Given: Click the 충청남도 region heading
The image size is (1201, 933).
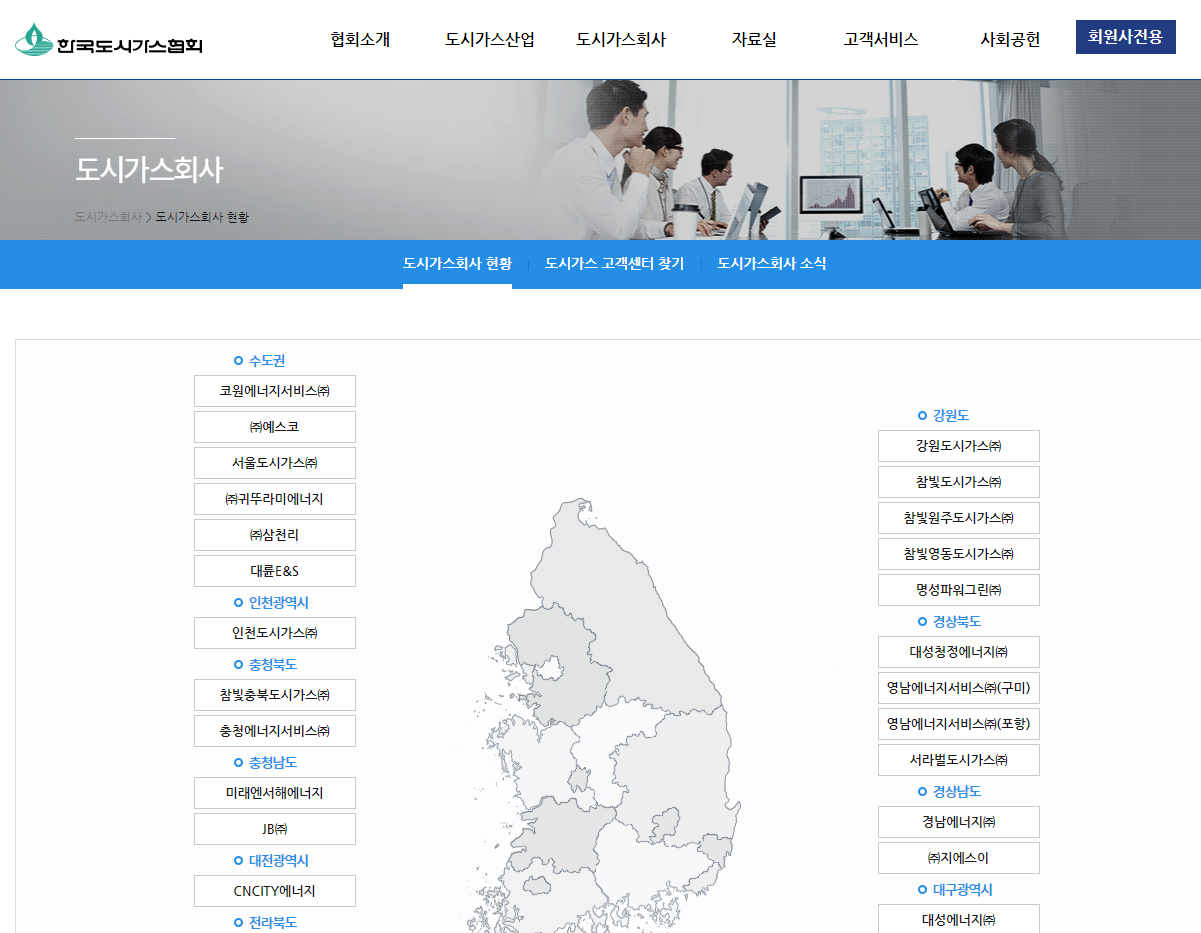Looking at the screenshot, I should (x=273, y=763).
